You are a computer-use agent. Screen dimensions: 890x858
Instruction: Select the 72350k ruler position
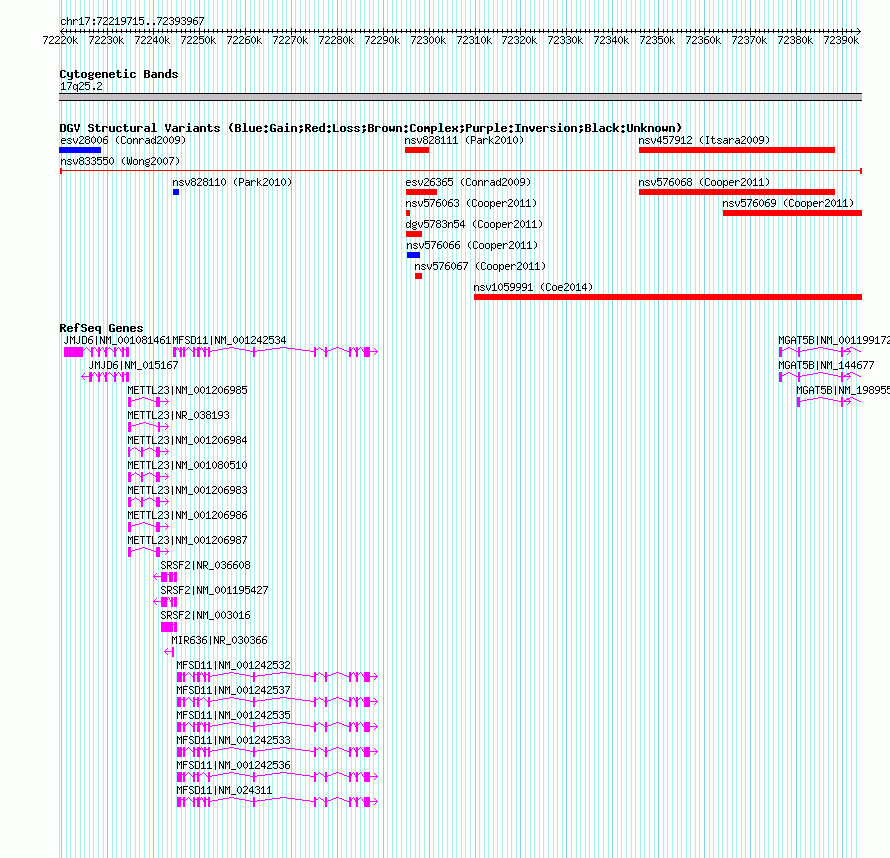click(657, 40)
